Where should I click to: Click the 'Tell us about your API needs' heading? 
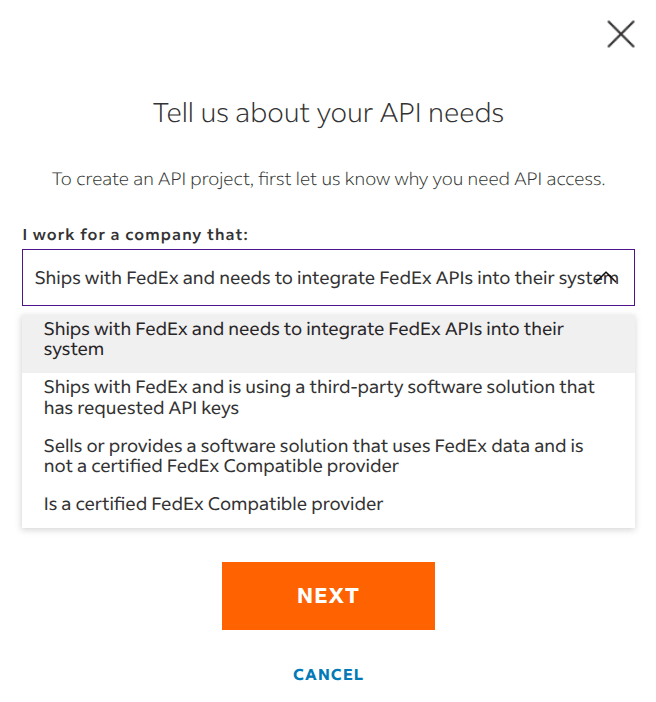(x=328, y=113)
